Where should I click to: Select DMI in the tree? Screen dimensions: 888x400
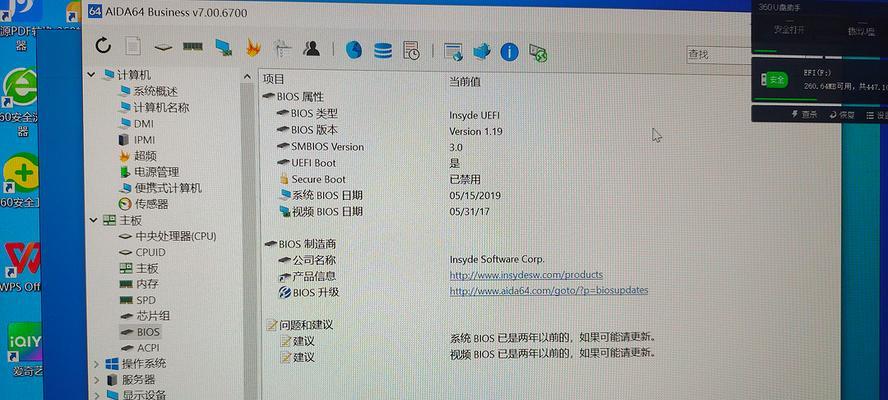[x=137, y=124]
